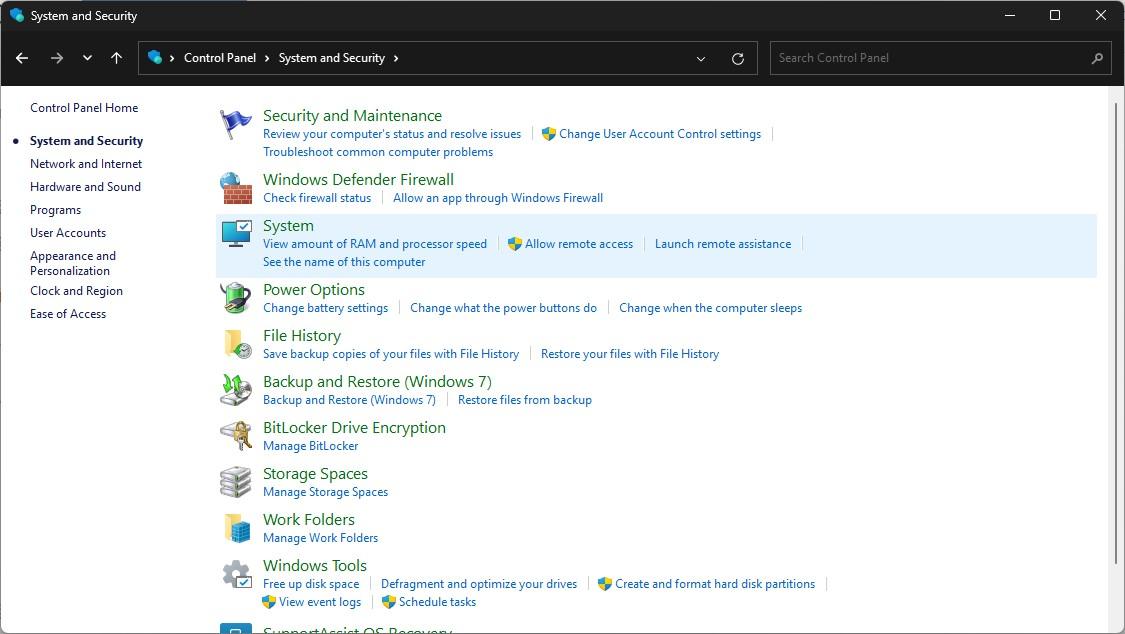Image resolution: width=1125 pixels, height=634 pixels.
Task: Open Ease of Access category
Action: tap(68, 313)
